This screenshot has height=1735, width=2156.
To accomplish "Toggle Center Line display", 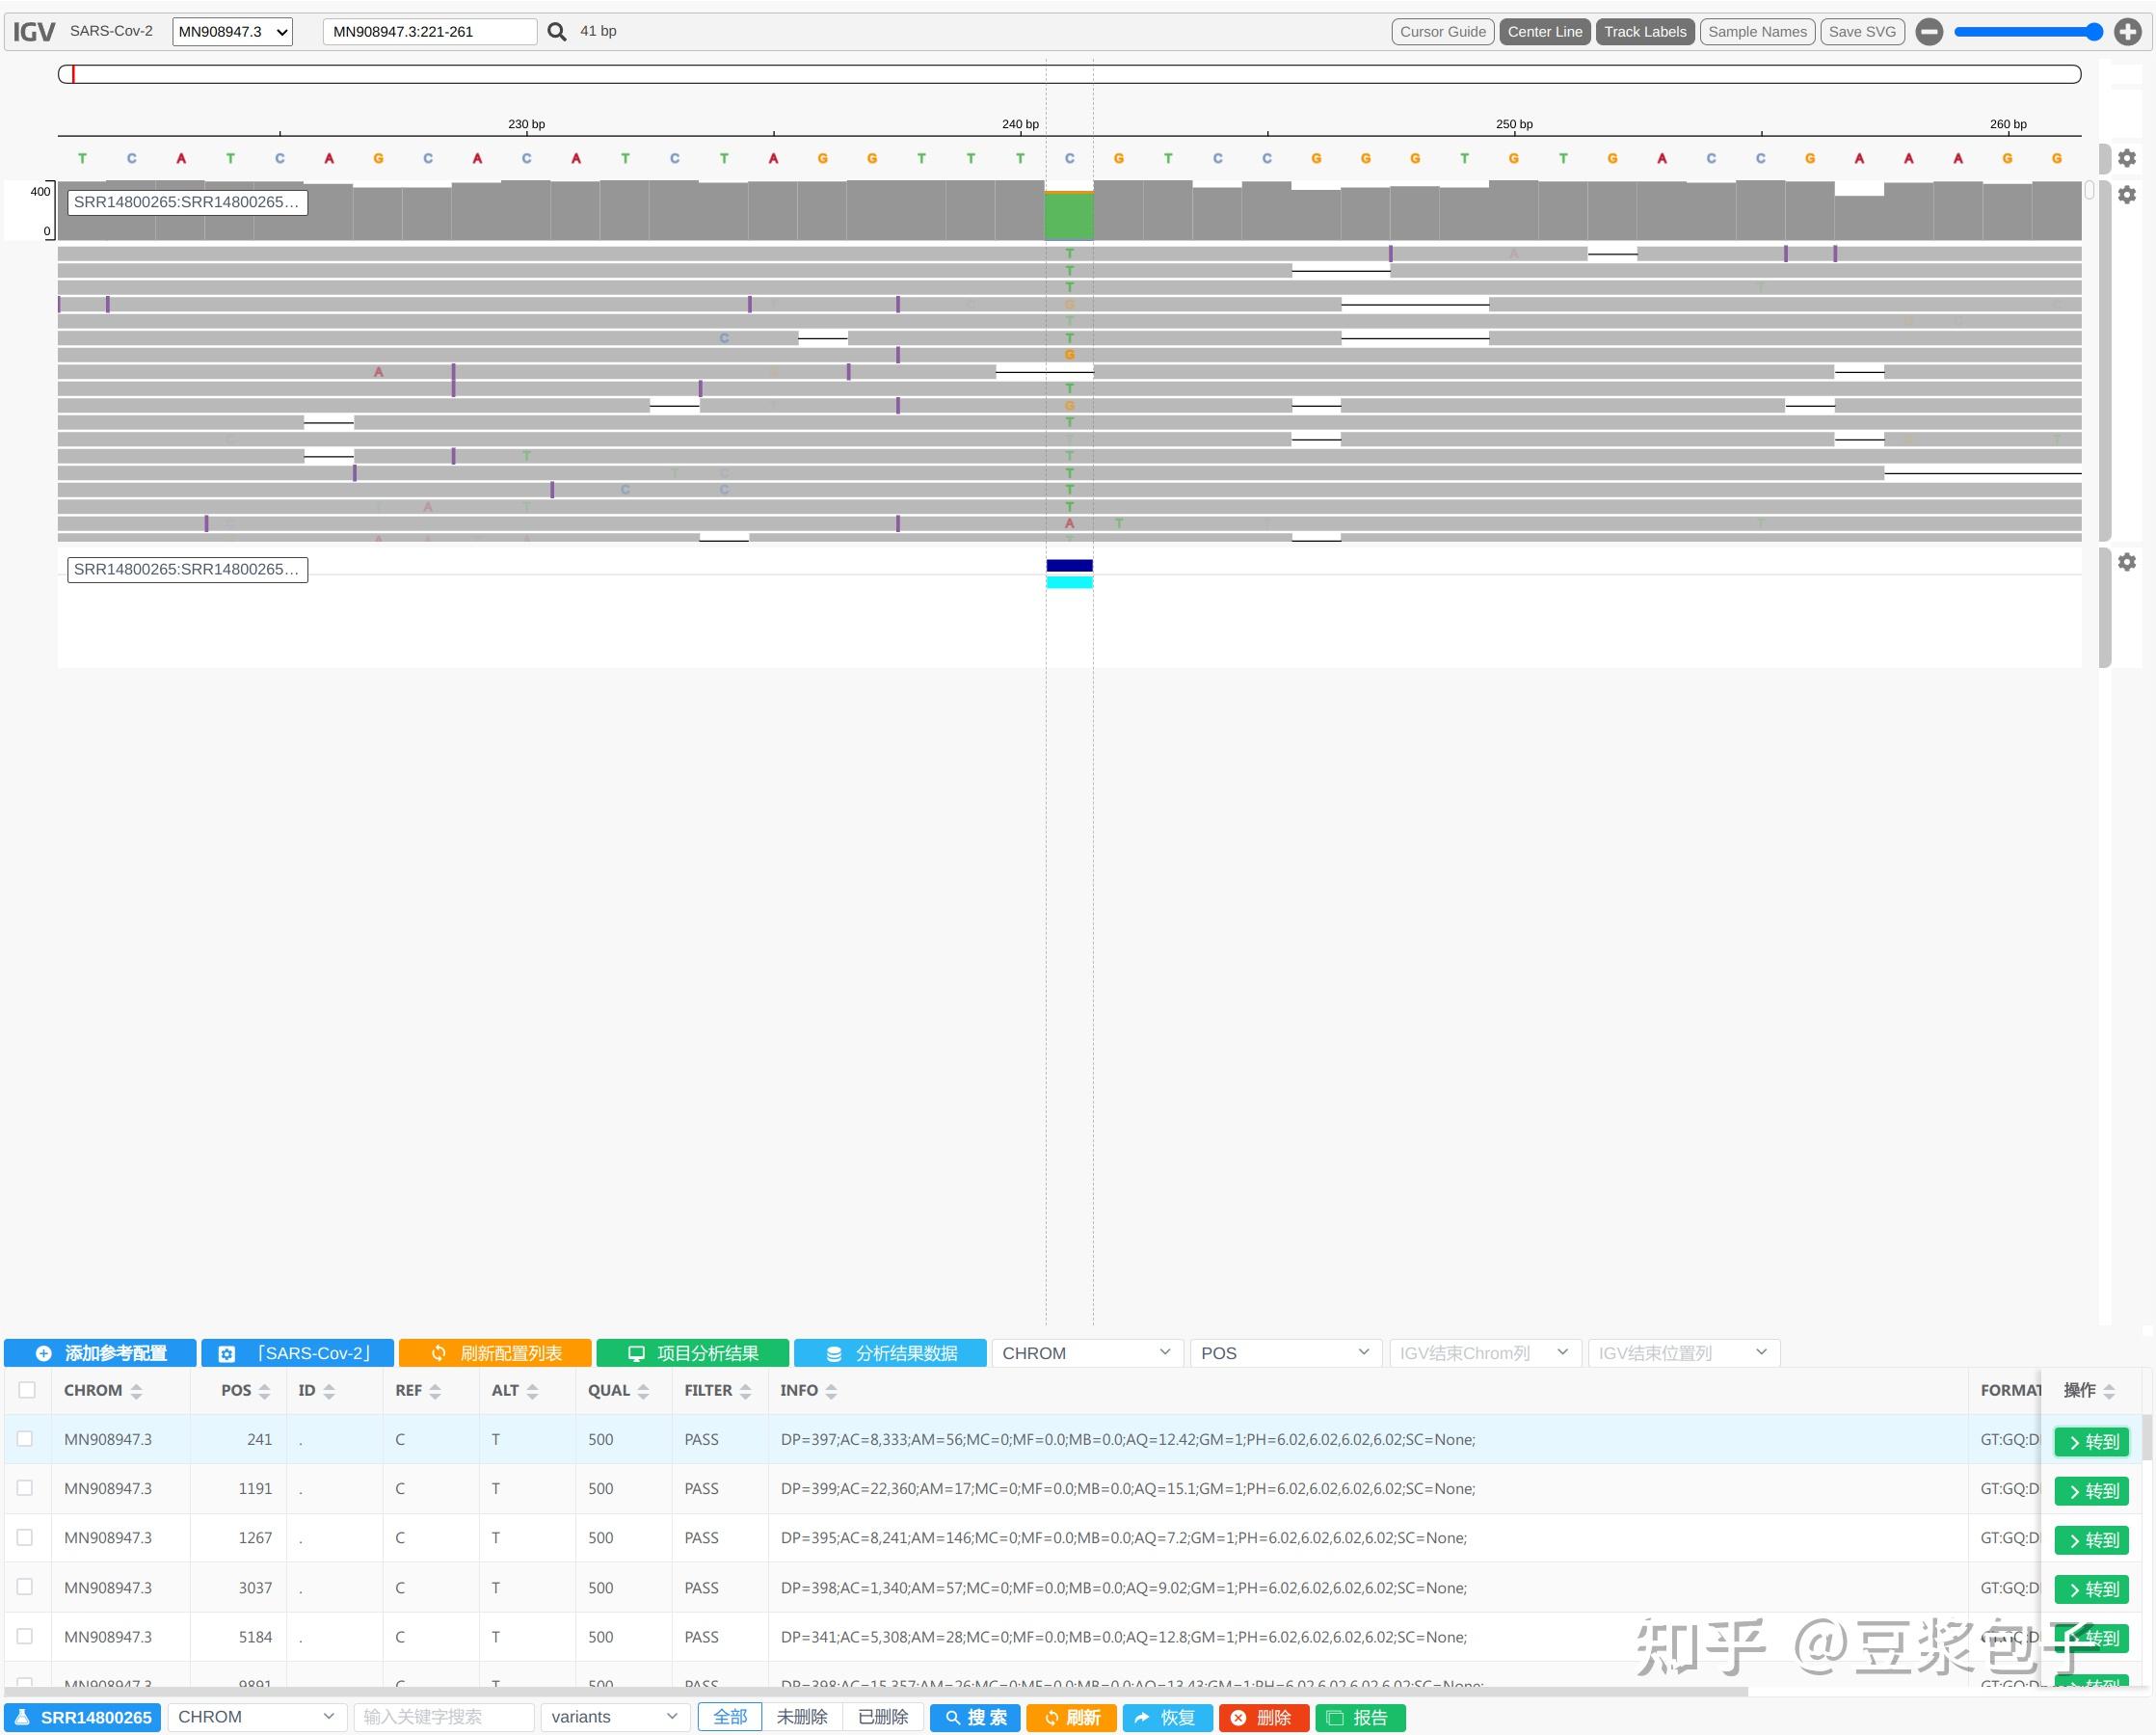I will (1544, 31).
